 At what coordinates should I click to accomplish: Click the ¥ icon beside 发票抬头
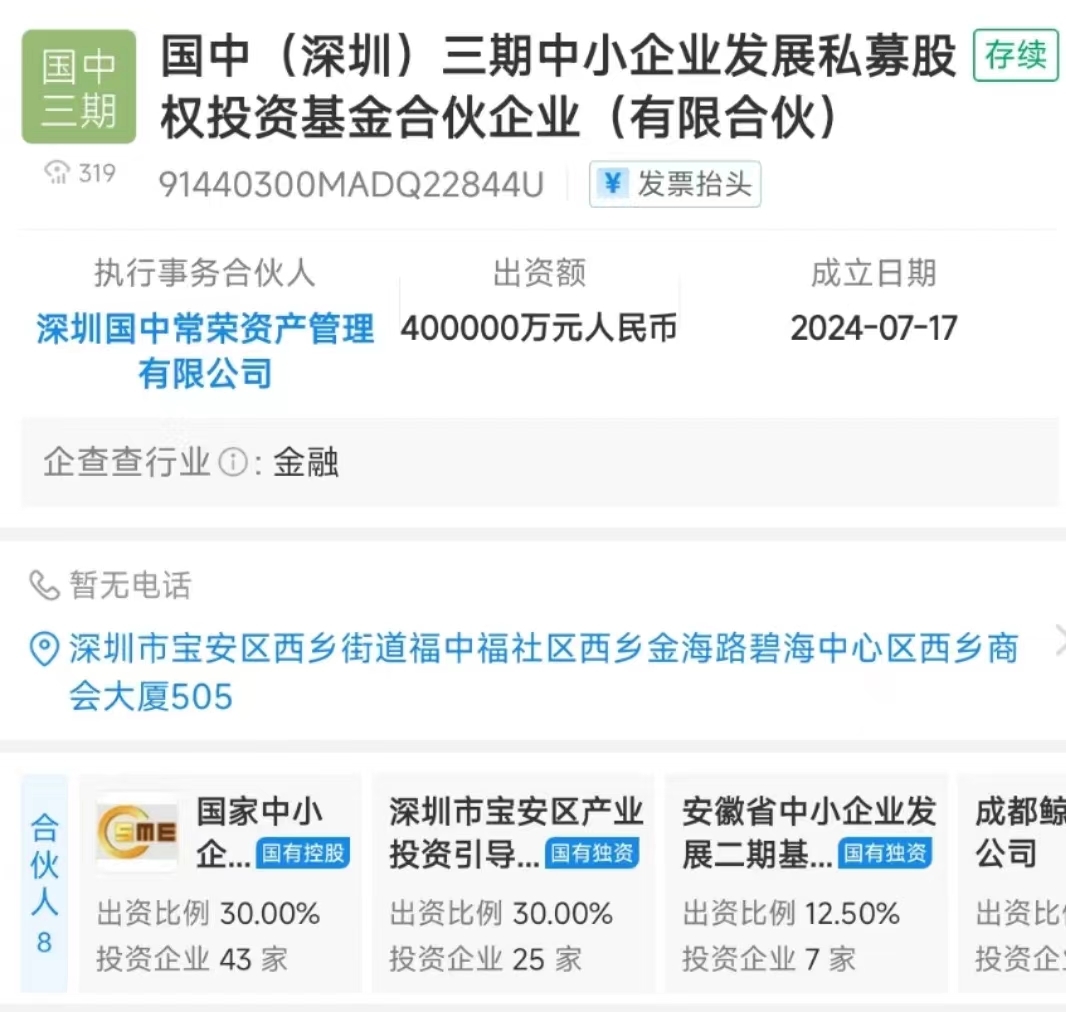[612, 184]
